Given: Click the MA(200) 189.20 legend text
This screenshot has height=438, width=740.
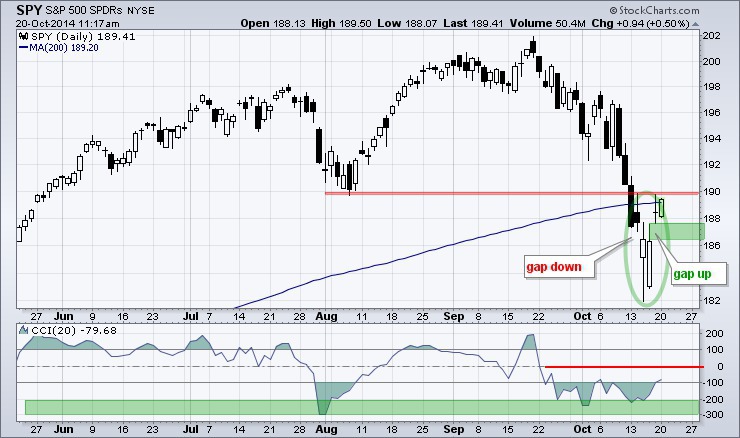Looking at the screenshot, I should pos(64,48).
